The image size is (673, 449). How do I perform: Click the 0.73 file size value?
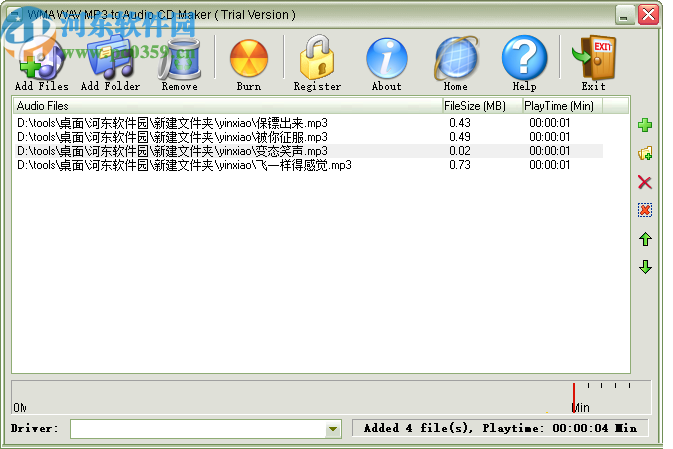tap(460, 165)
